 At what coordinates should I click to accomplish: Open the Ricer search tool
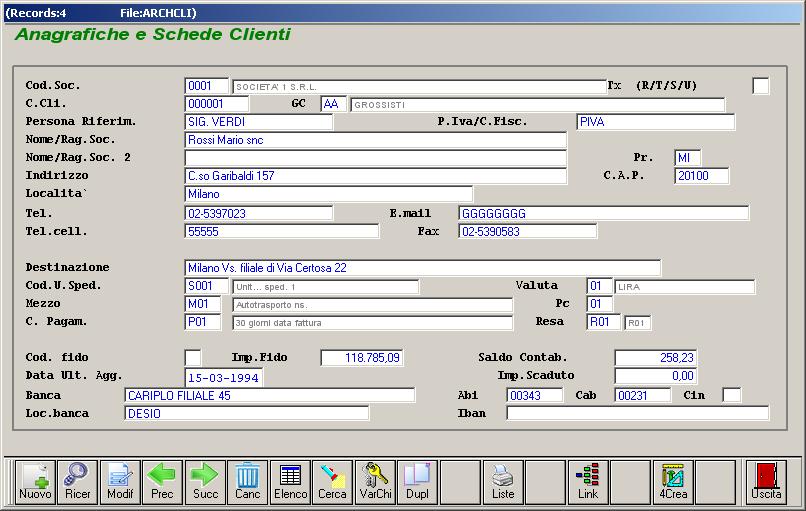78,482
